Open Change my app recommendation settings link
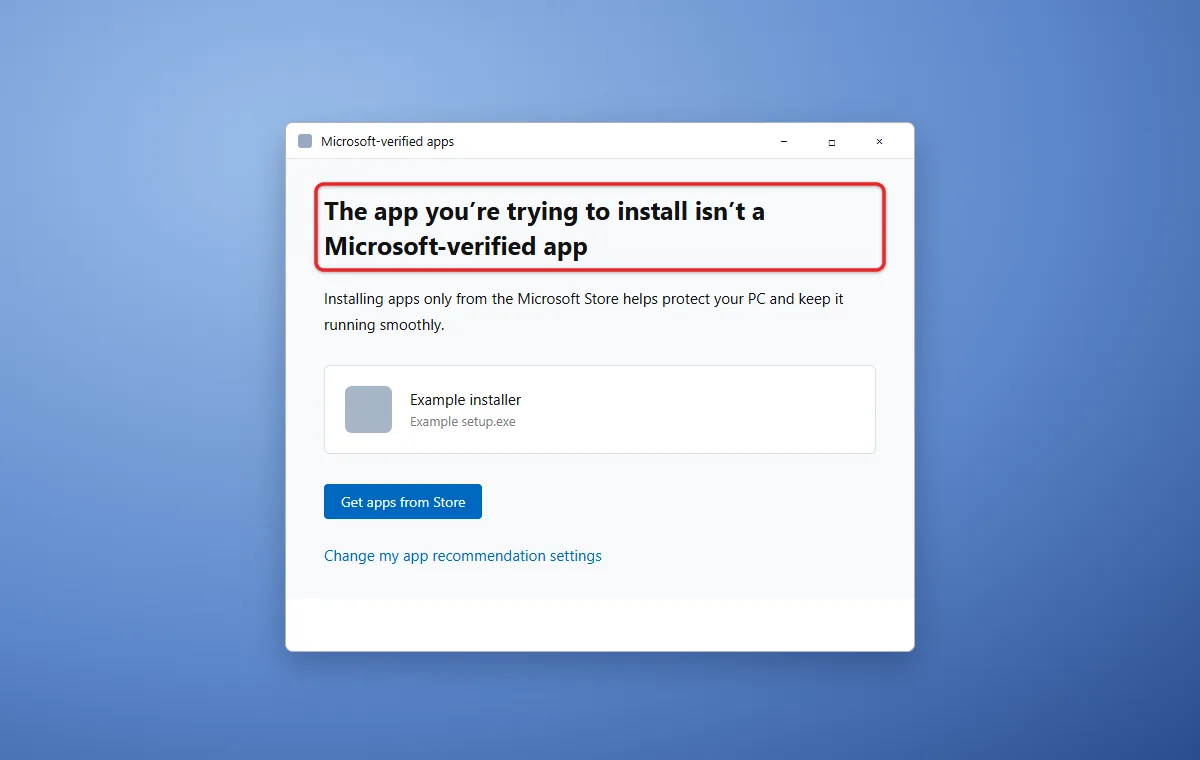 (463, 556)
